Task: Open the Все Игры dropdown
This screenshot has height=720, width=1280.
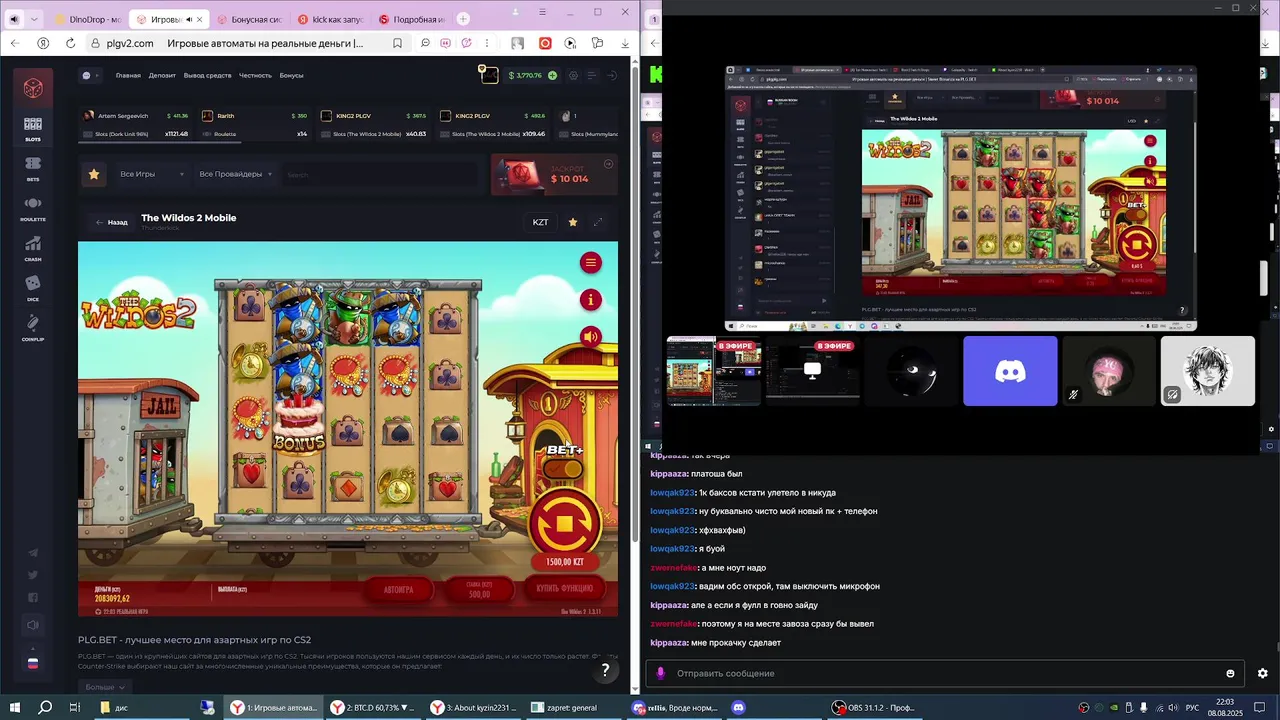Action: click(152, 174)
